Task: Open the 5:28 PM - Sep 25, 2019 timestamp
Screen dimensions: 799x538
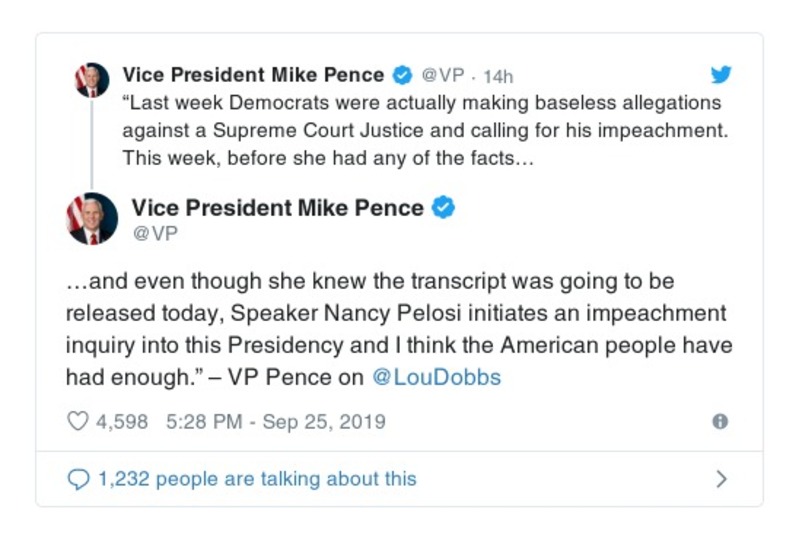Action: coord(273,422)
